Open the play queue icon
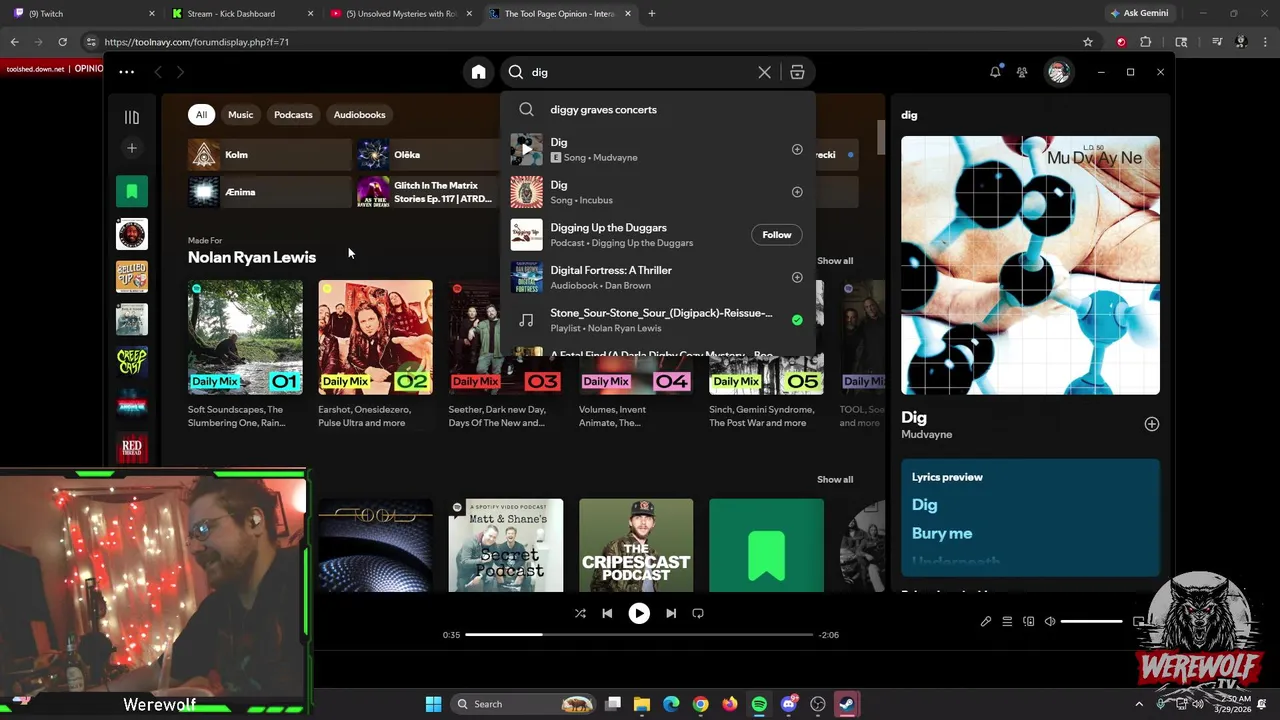The height and width of the screenshot is (720, 1280). pyautogui.click(x=1007, y=622)
